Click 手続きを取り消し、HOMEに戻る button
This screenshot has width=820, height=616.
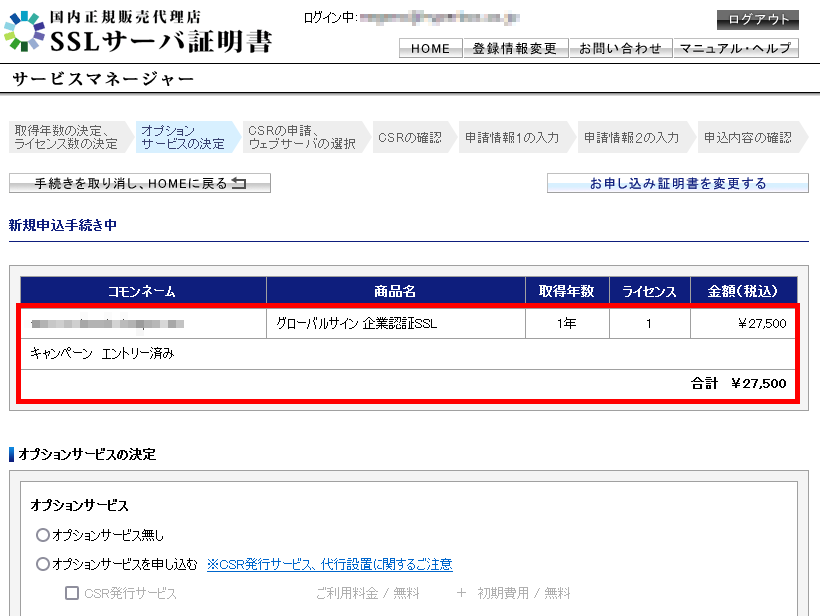[x=140, y=183]
